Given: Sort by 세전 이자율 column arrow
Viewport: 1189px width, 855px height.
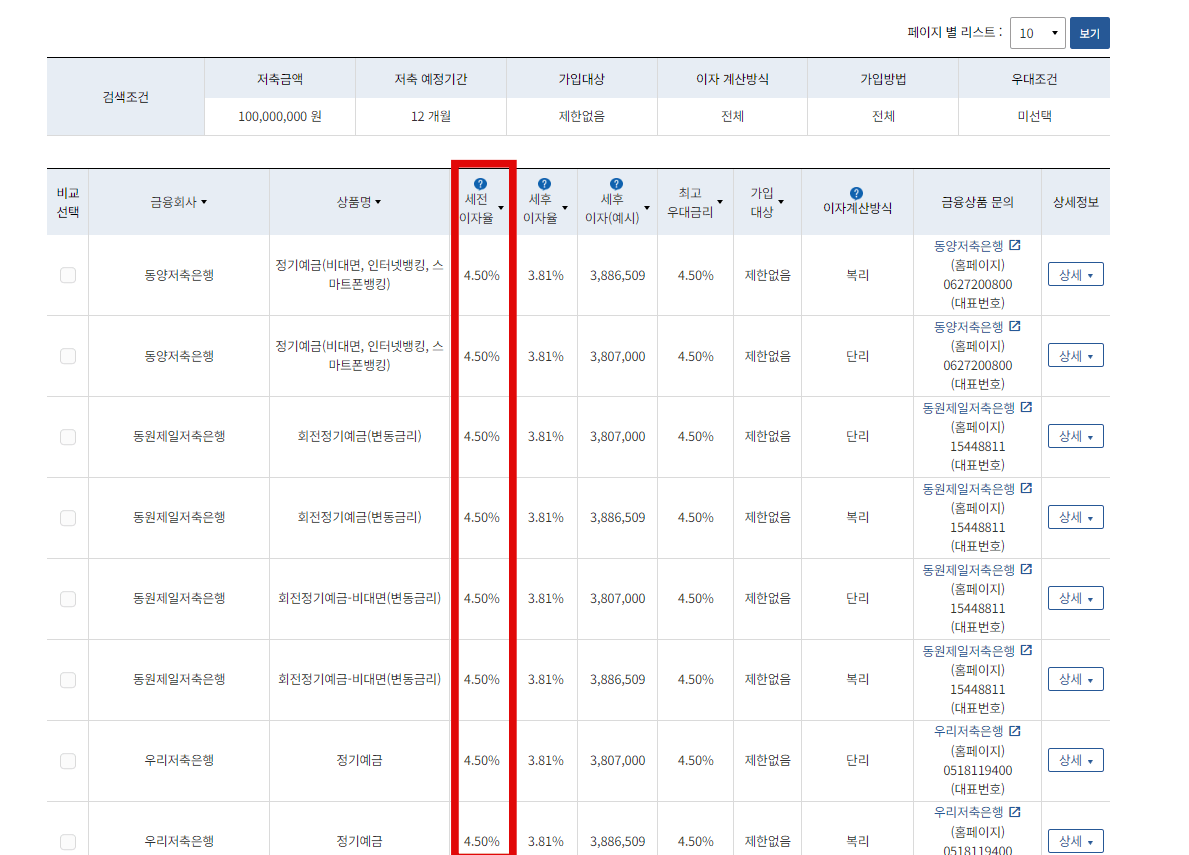Looking at the screenshot, I should pos(500,208).
